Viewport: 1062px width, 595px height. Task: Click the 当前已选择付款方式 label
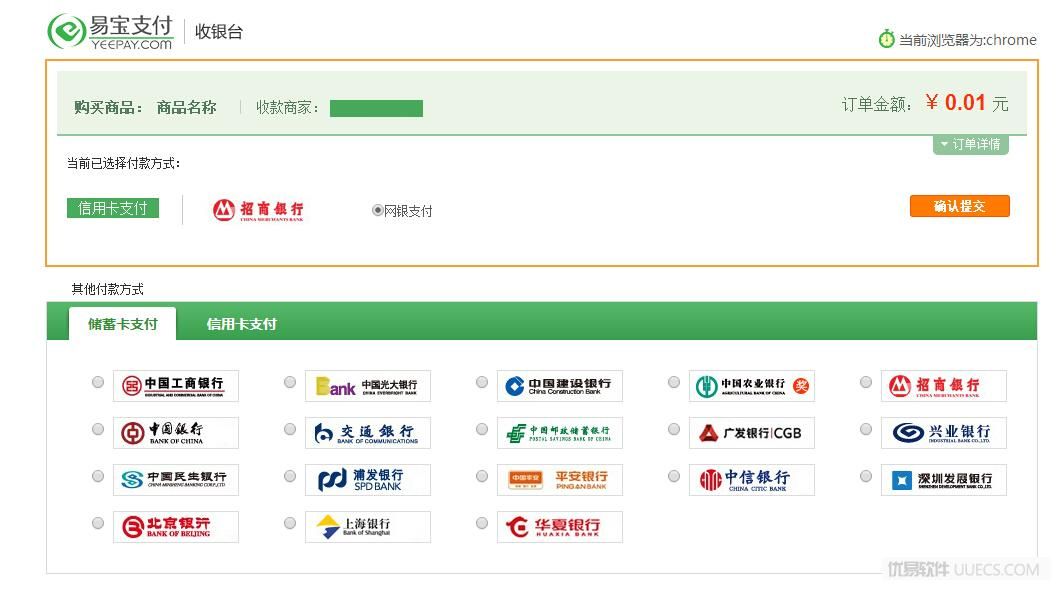123,163
